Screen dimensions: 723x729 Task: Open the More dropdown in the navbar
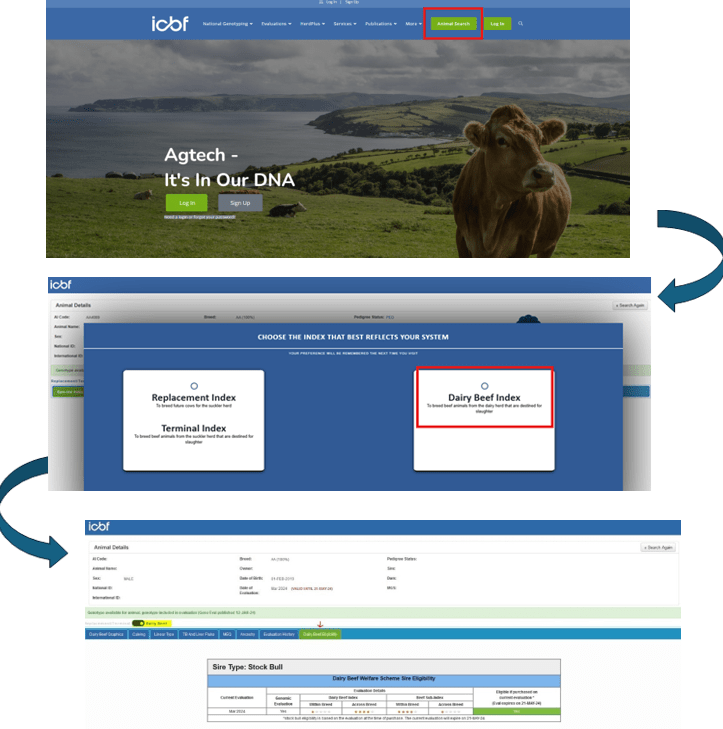coord(412,23)
